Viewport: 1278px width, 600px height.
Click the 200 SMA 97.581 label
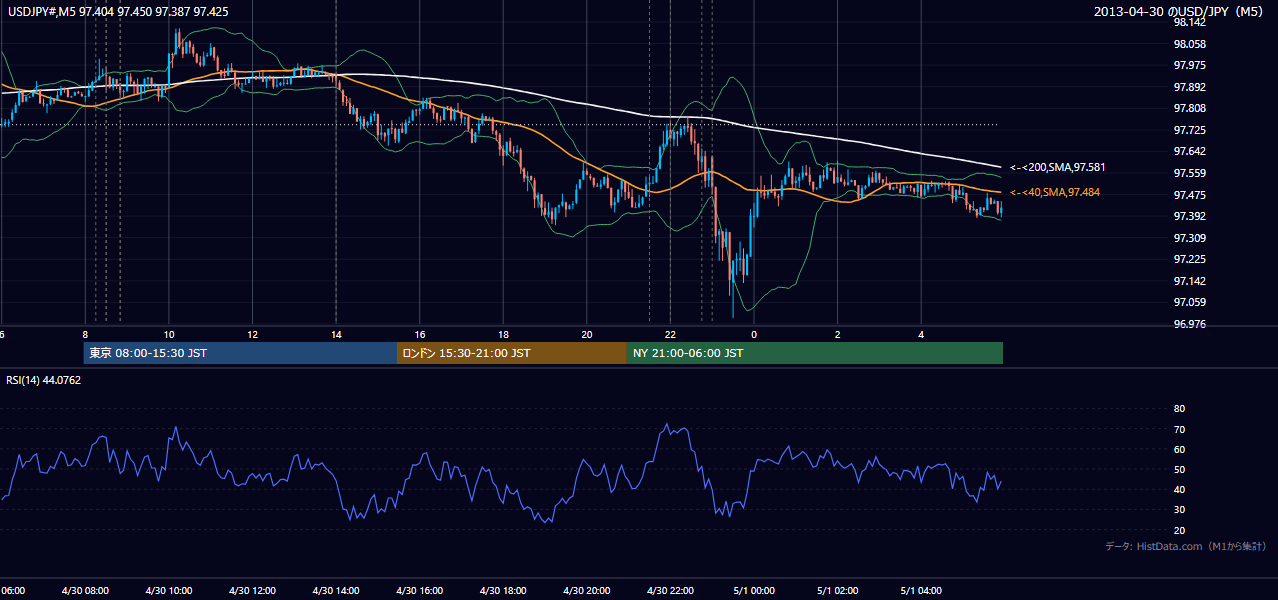coord(1057,167)
